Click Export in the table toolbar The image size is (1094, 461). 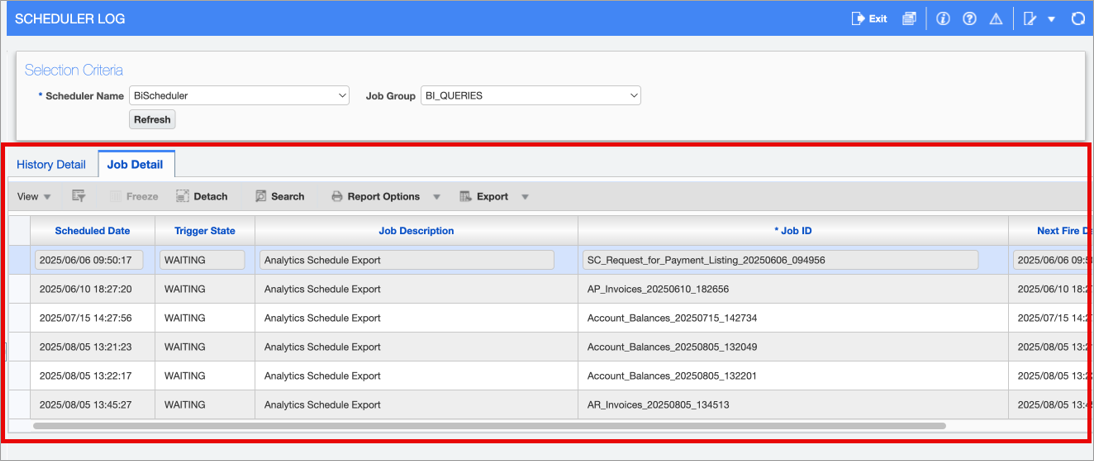[484, 197]
